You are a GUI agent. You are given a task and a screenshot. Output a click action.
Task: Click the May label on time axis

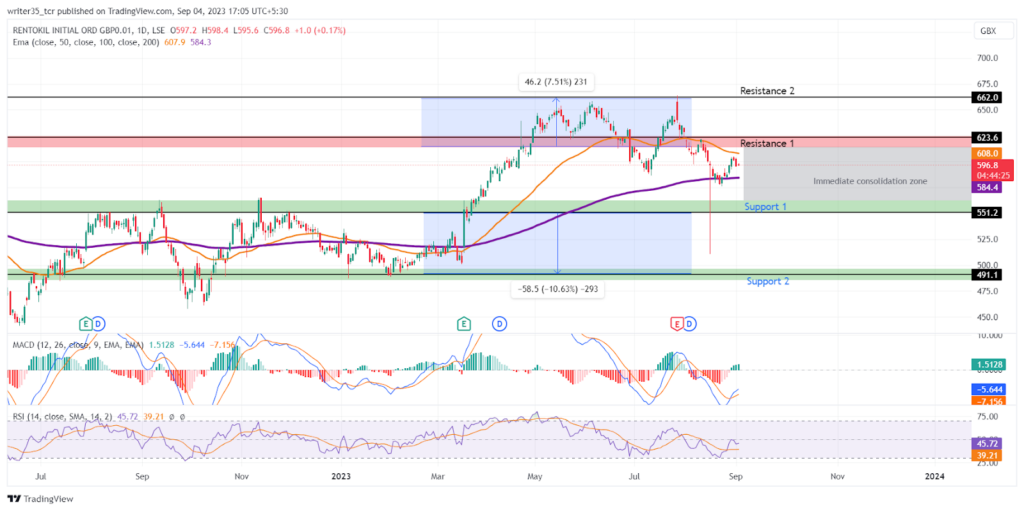[535, 477]
